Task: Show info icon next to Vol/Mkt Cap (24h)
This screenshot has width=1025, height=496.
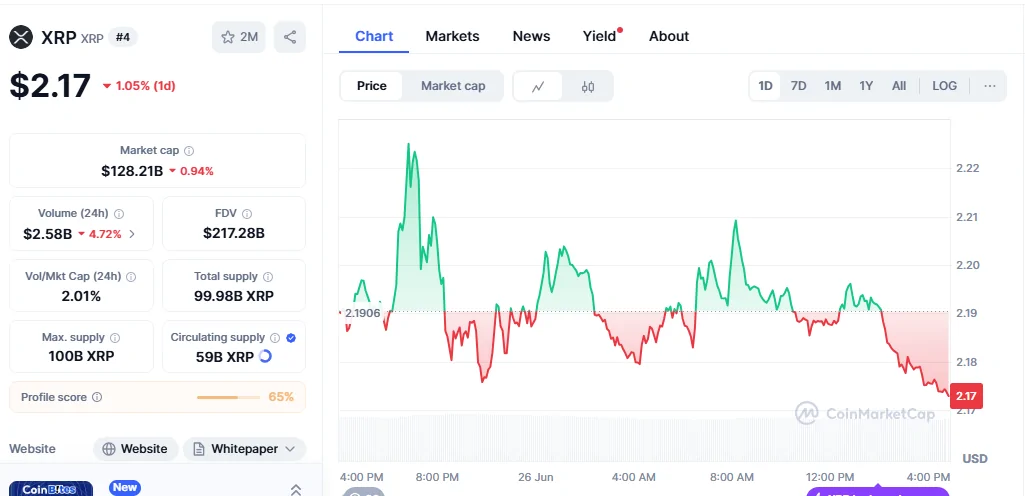Action: click(131, 277)
